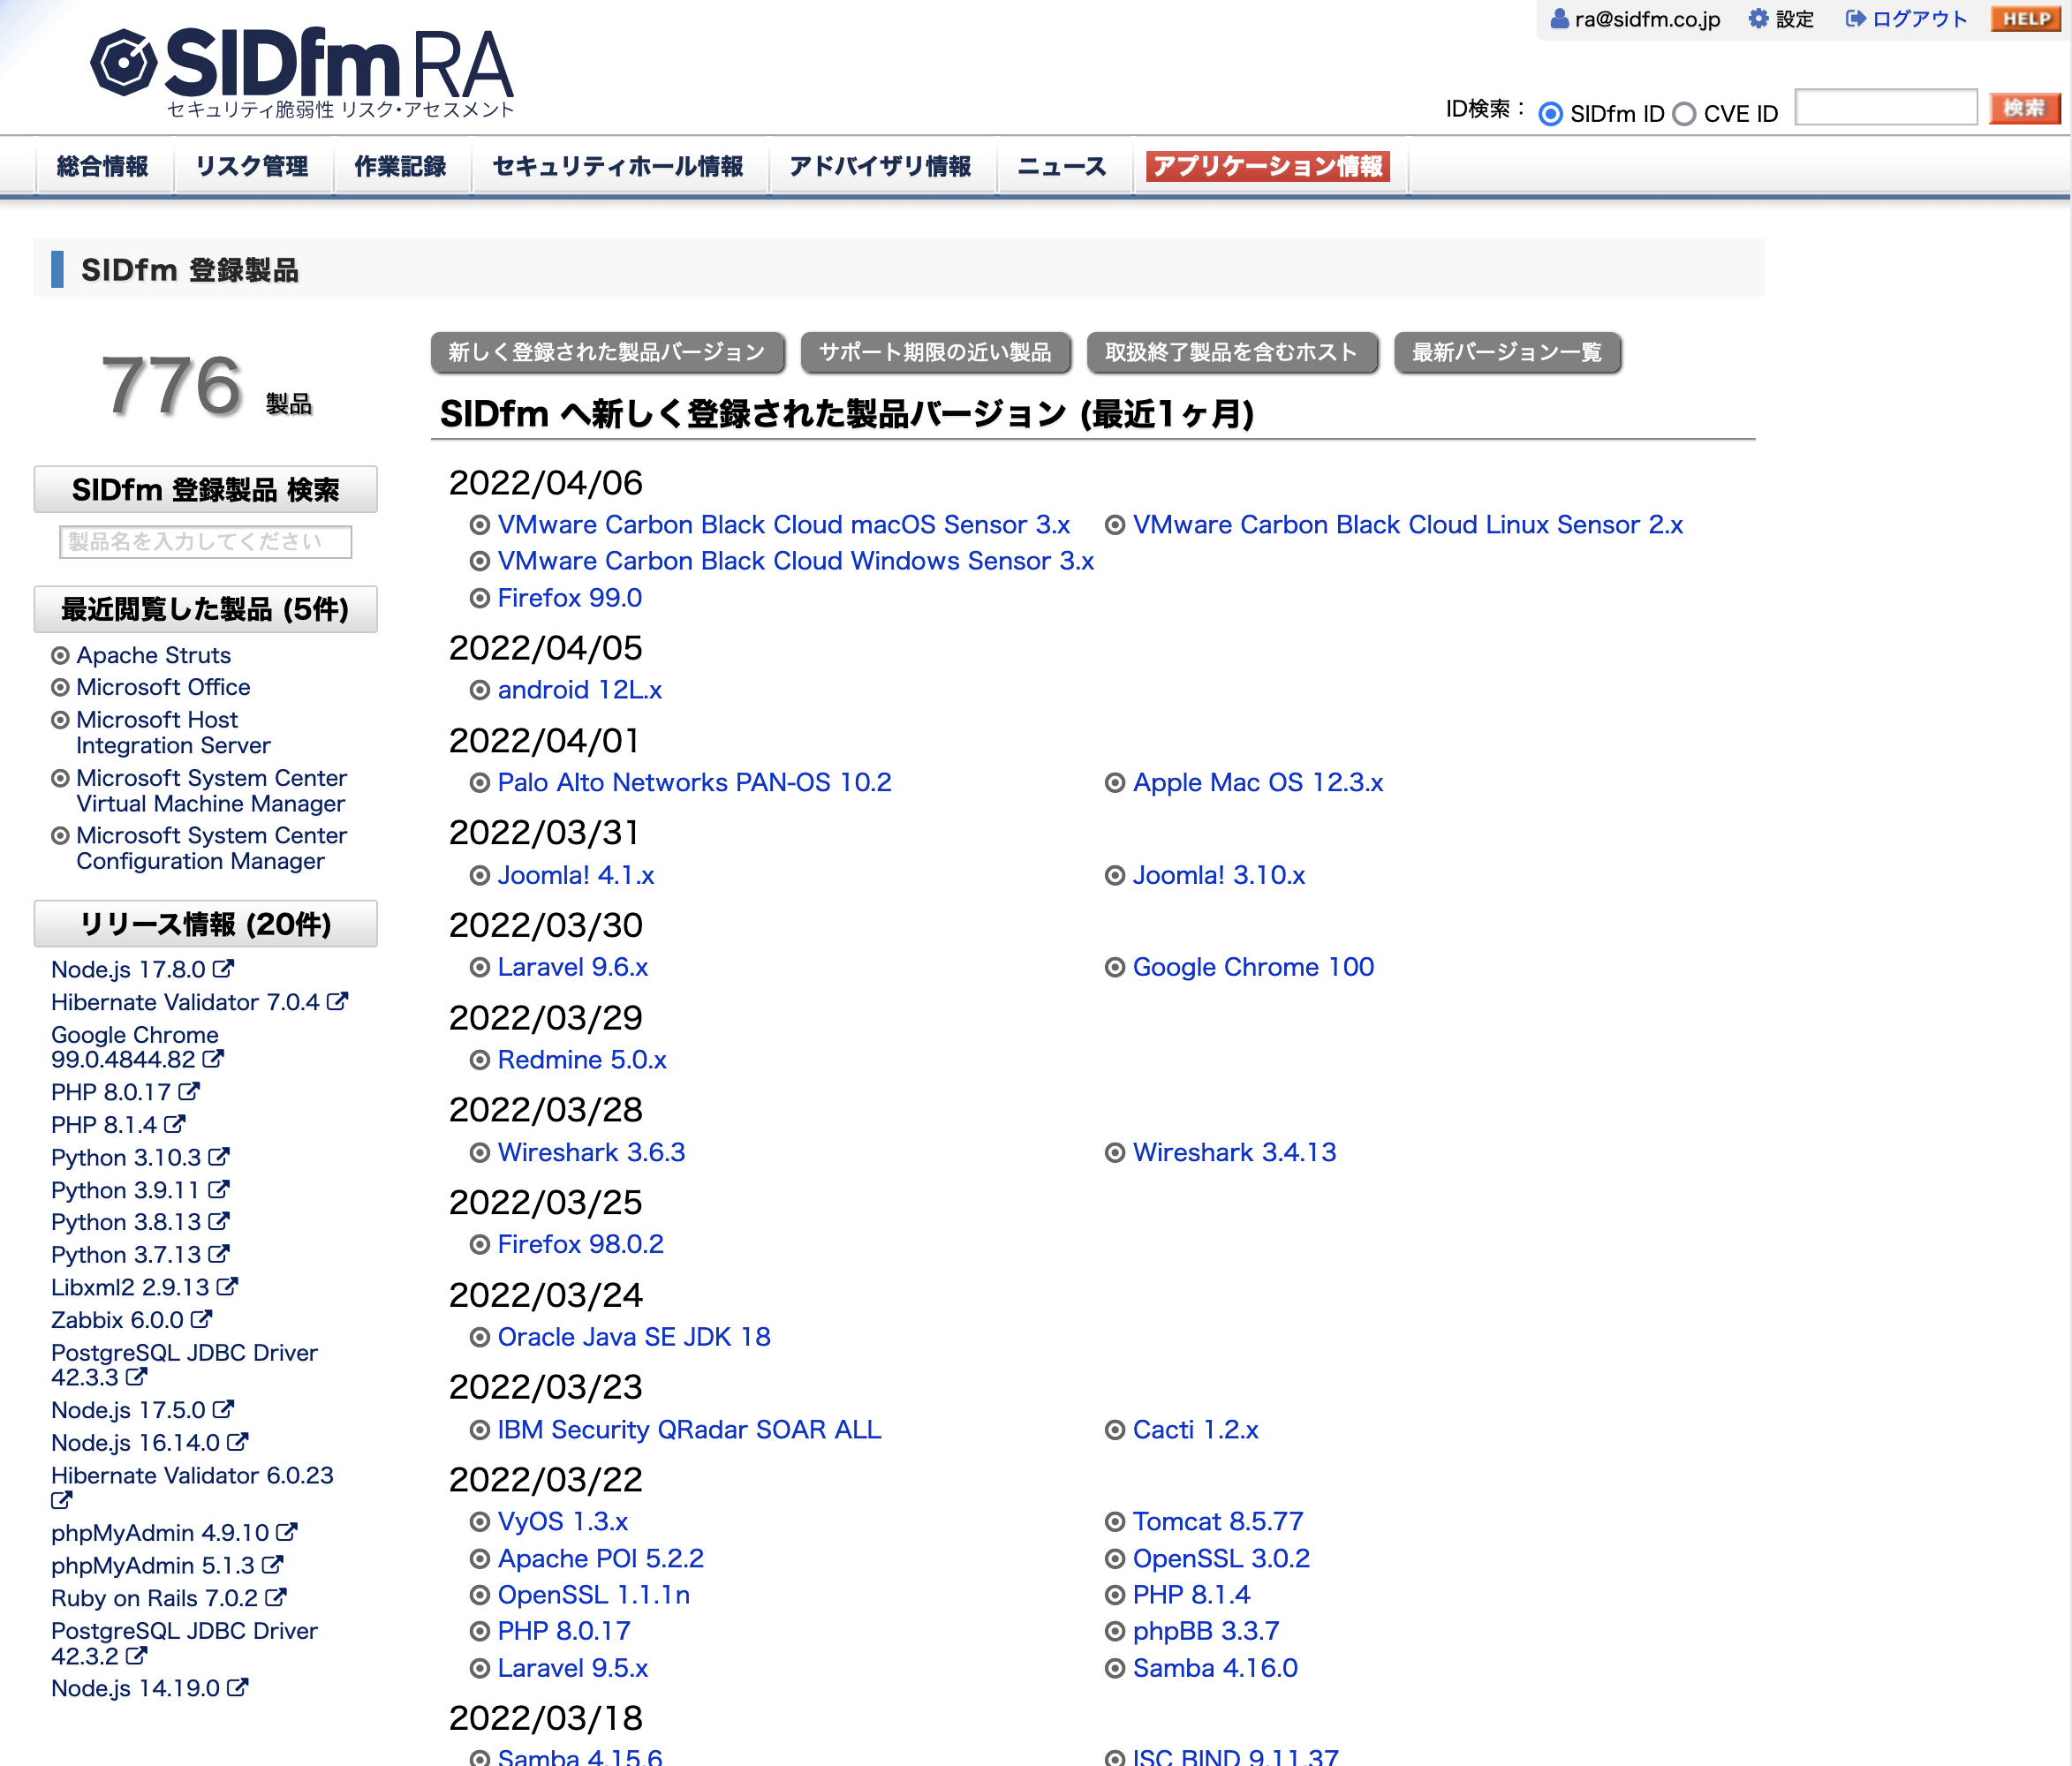Open IBM Security QRadar SOAR ALL link

[x=690, y=1430]
